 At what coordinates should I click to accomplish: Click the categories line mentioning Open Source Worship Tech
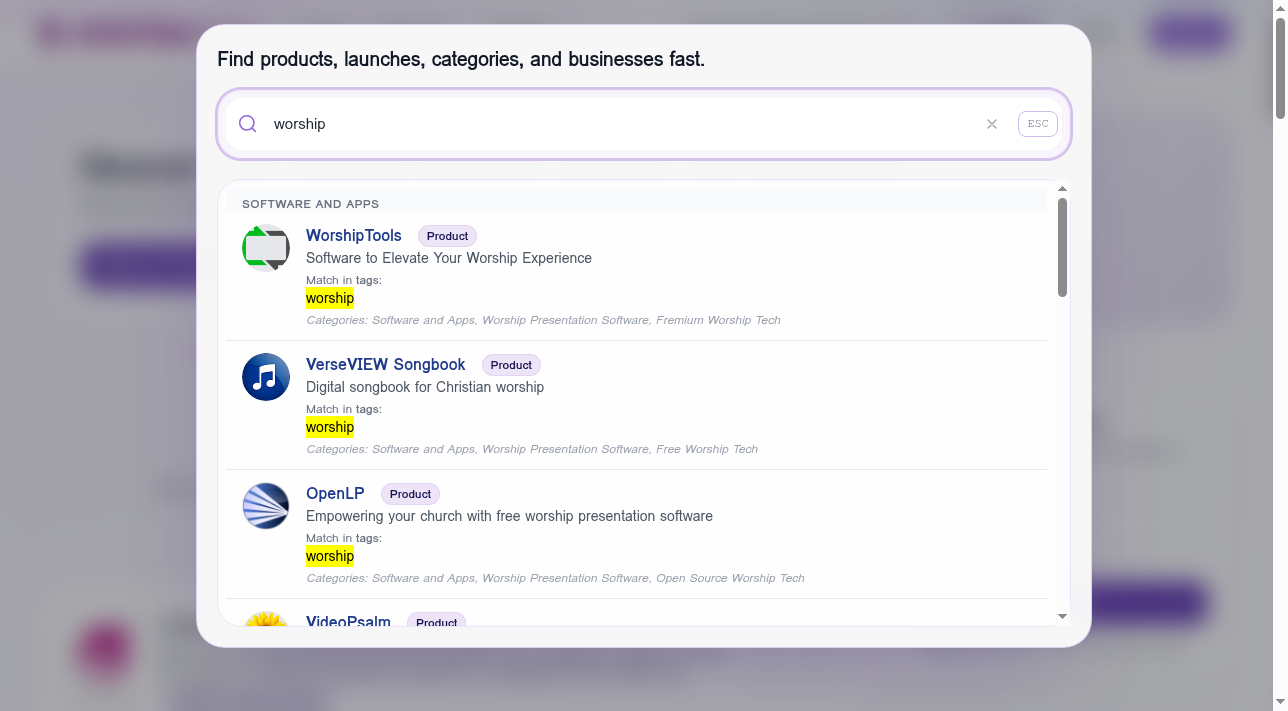click(x=555, y=578)
